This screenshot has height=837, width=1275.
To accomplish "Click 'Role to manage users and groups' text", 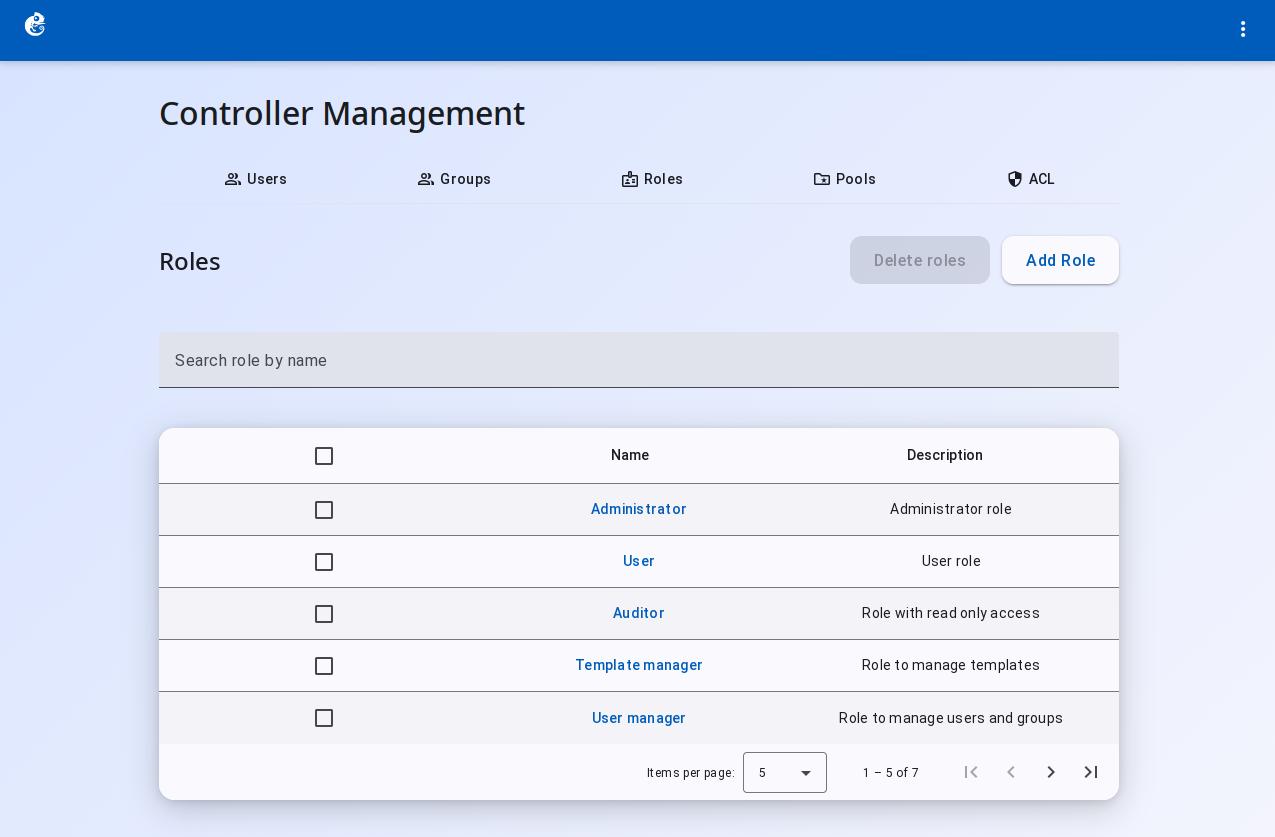I will pyautogui.click(x=951, y=718).
